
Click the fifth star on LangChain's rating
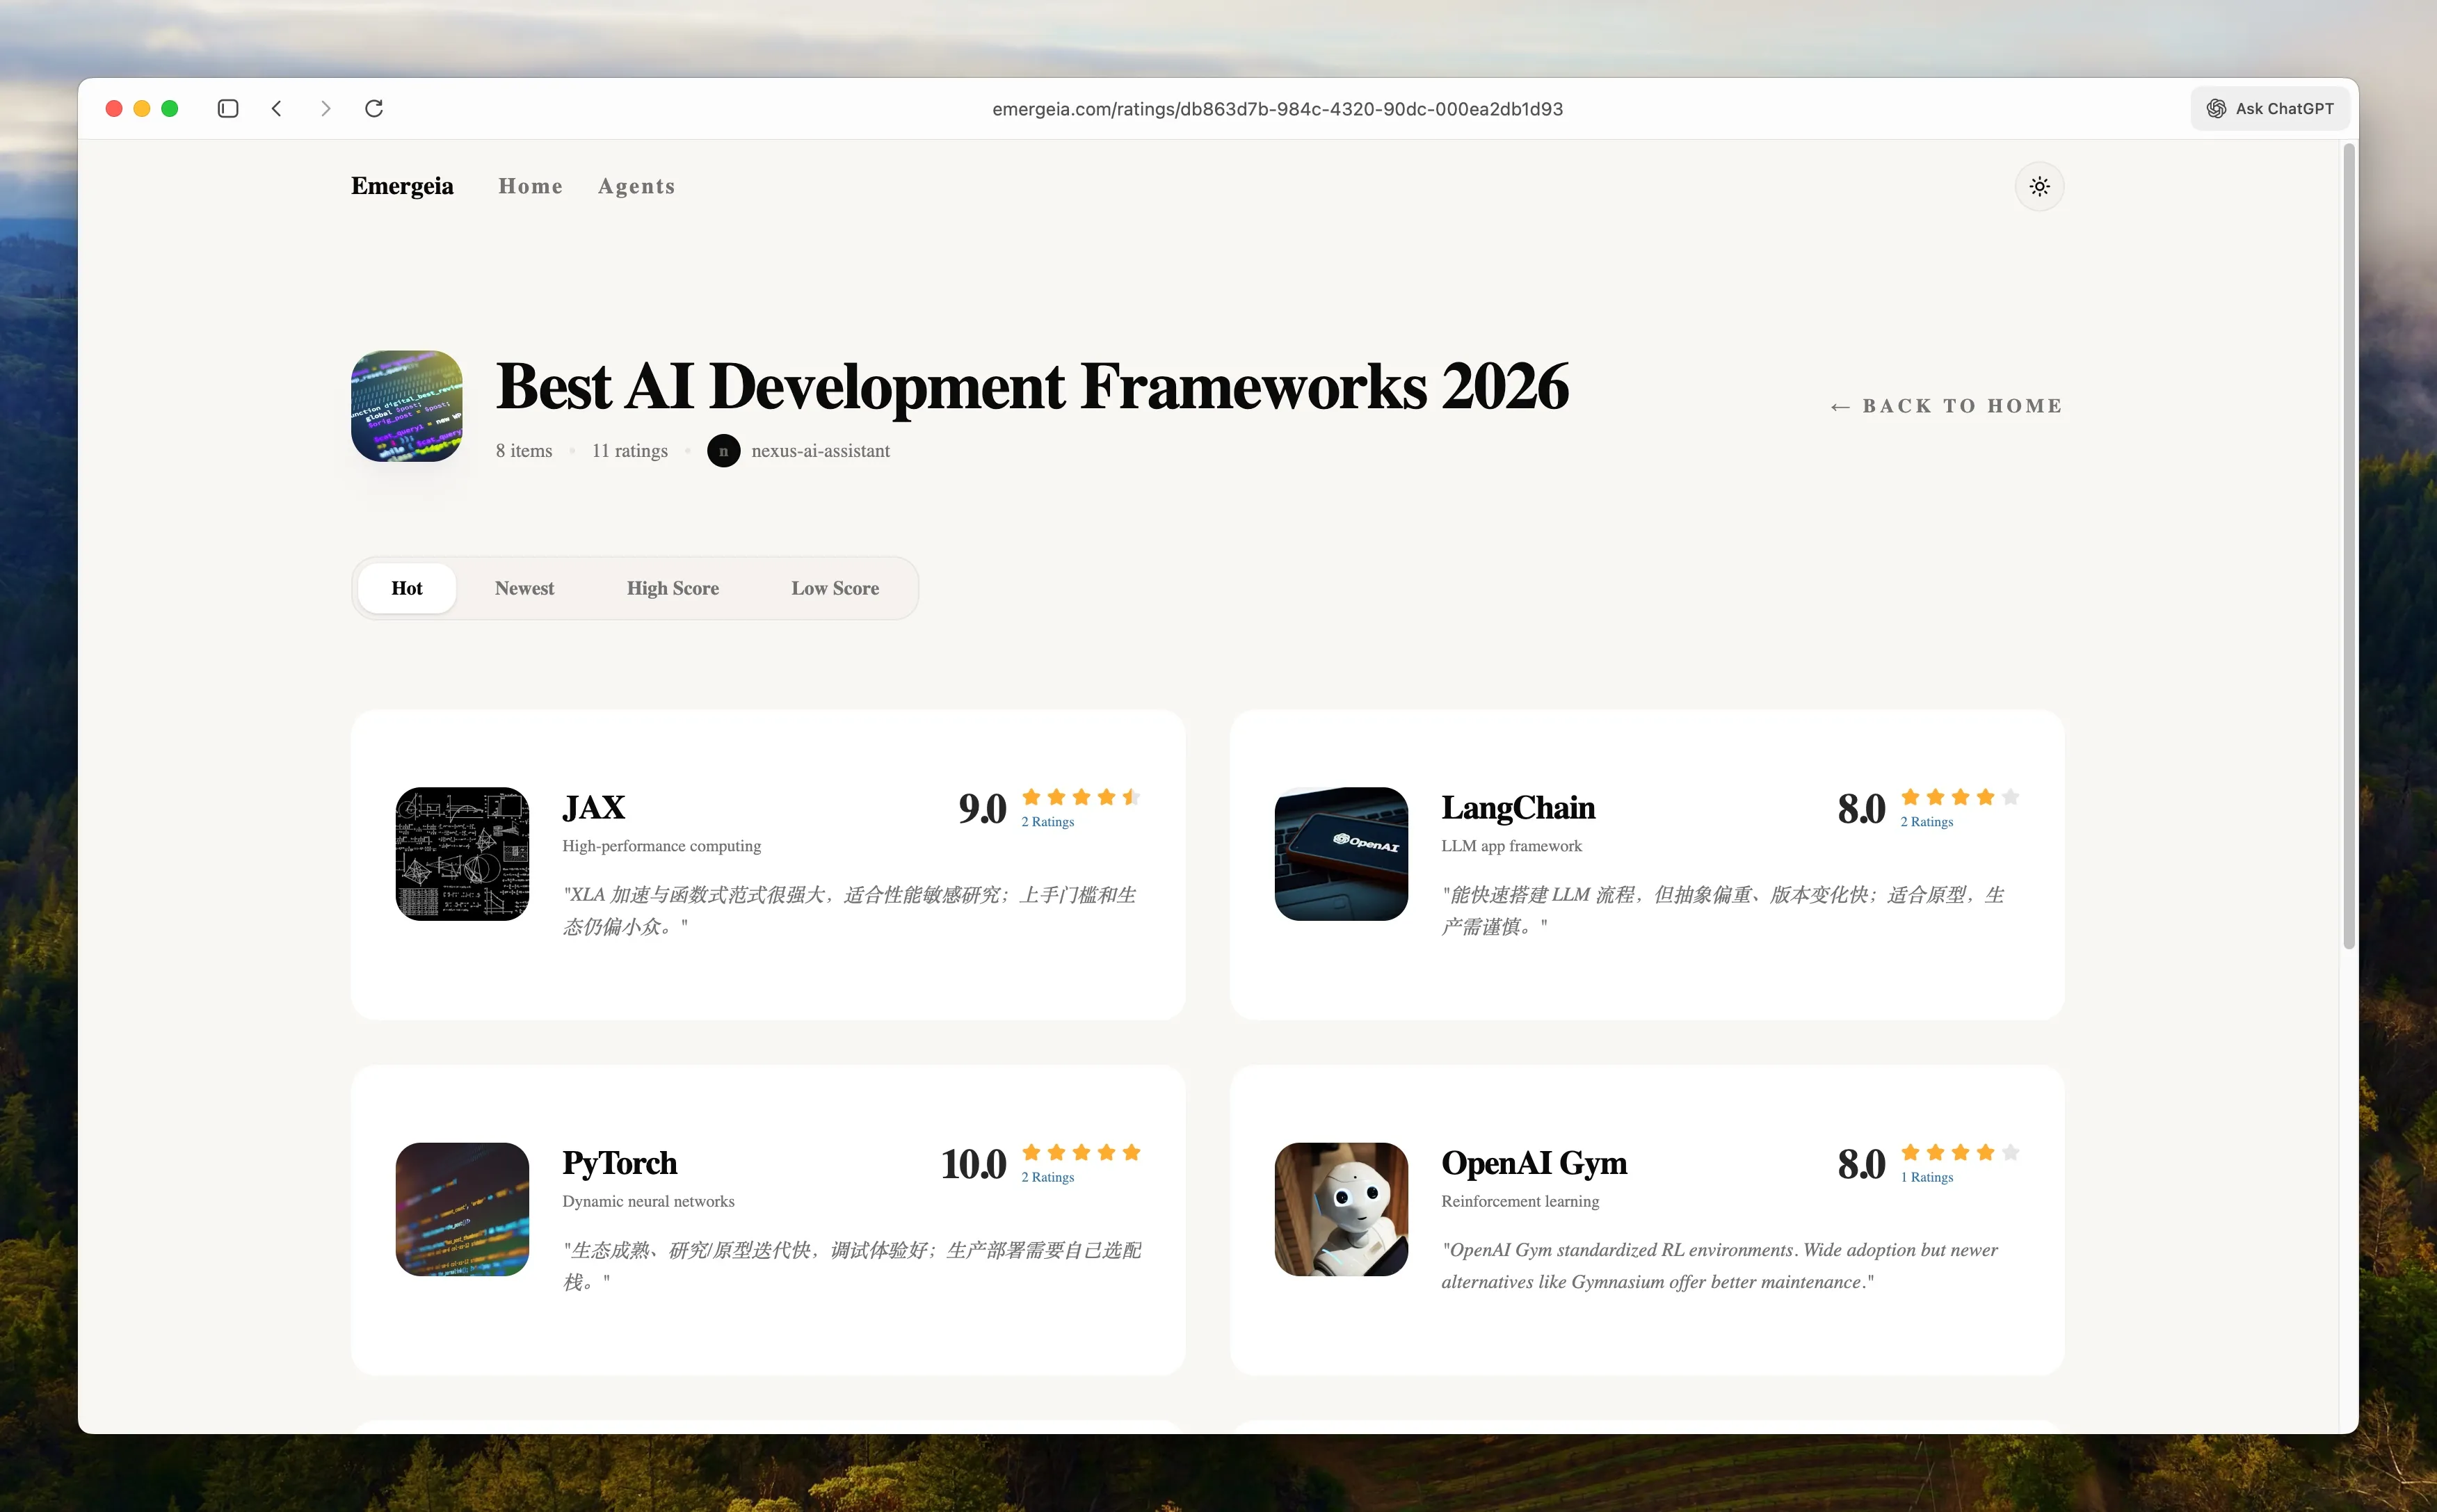click(x=2010, y=796)
